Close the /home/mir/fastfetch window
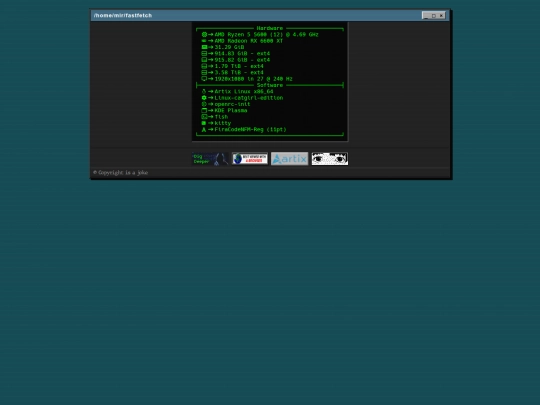The height and width of the screenshot is (405, 540). point(442,15)
